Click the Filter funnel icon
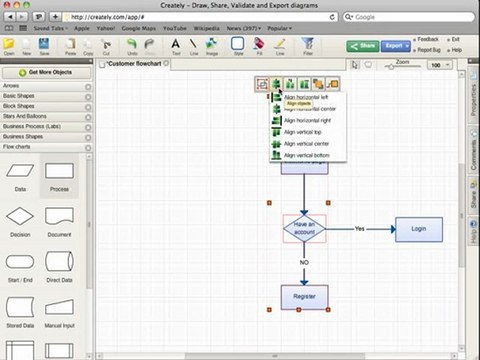480x360 pixels. [x=308, y=46]
